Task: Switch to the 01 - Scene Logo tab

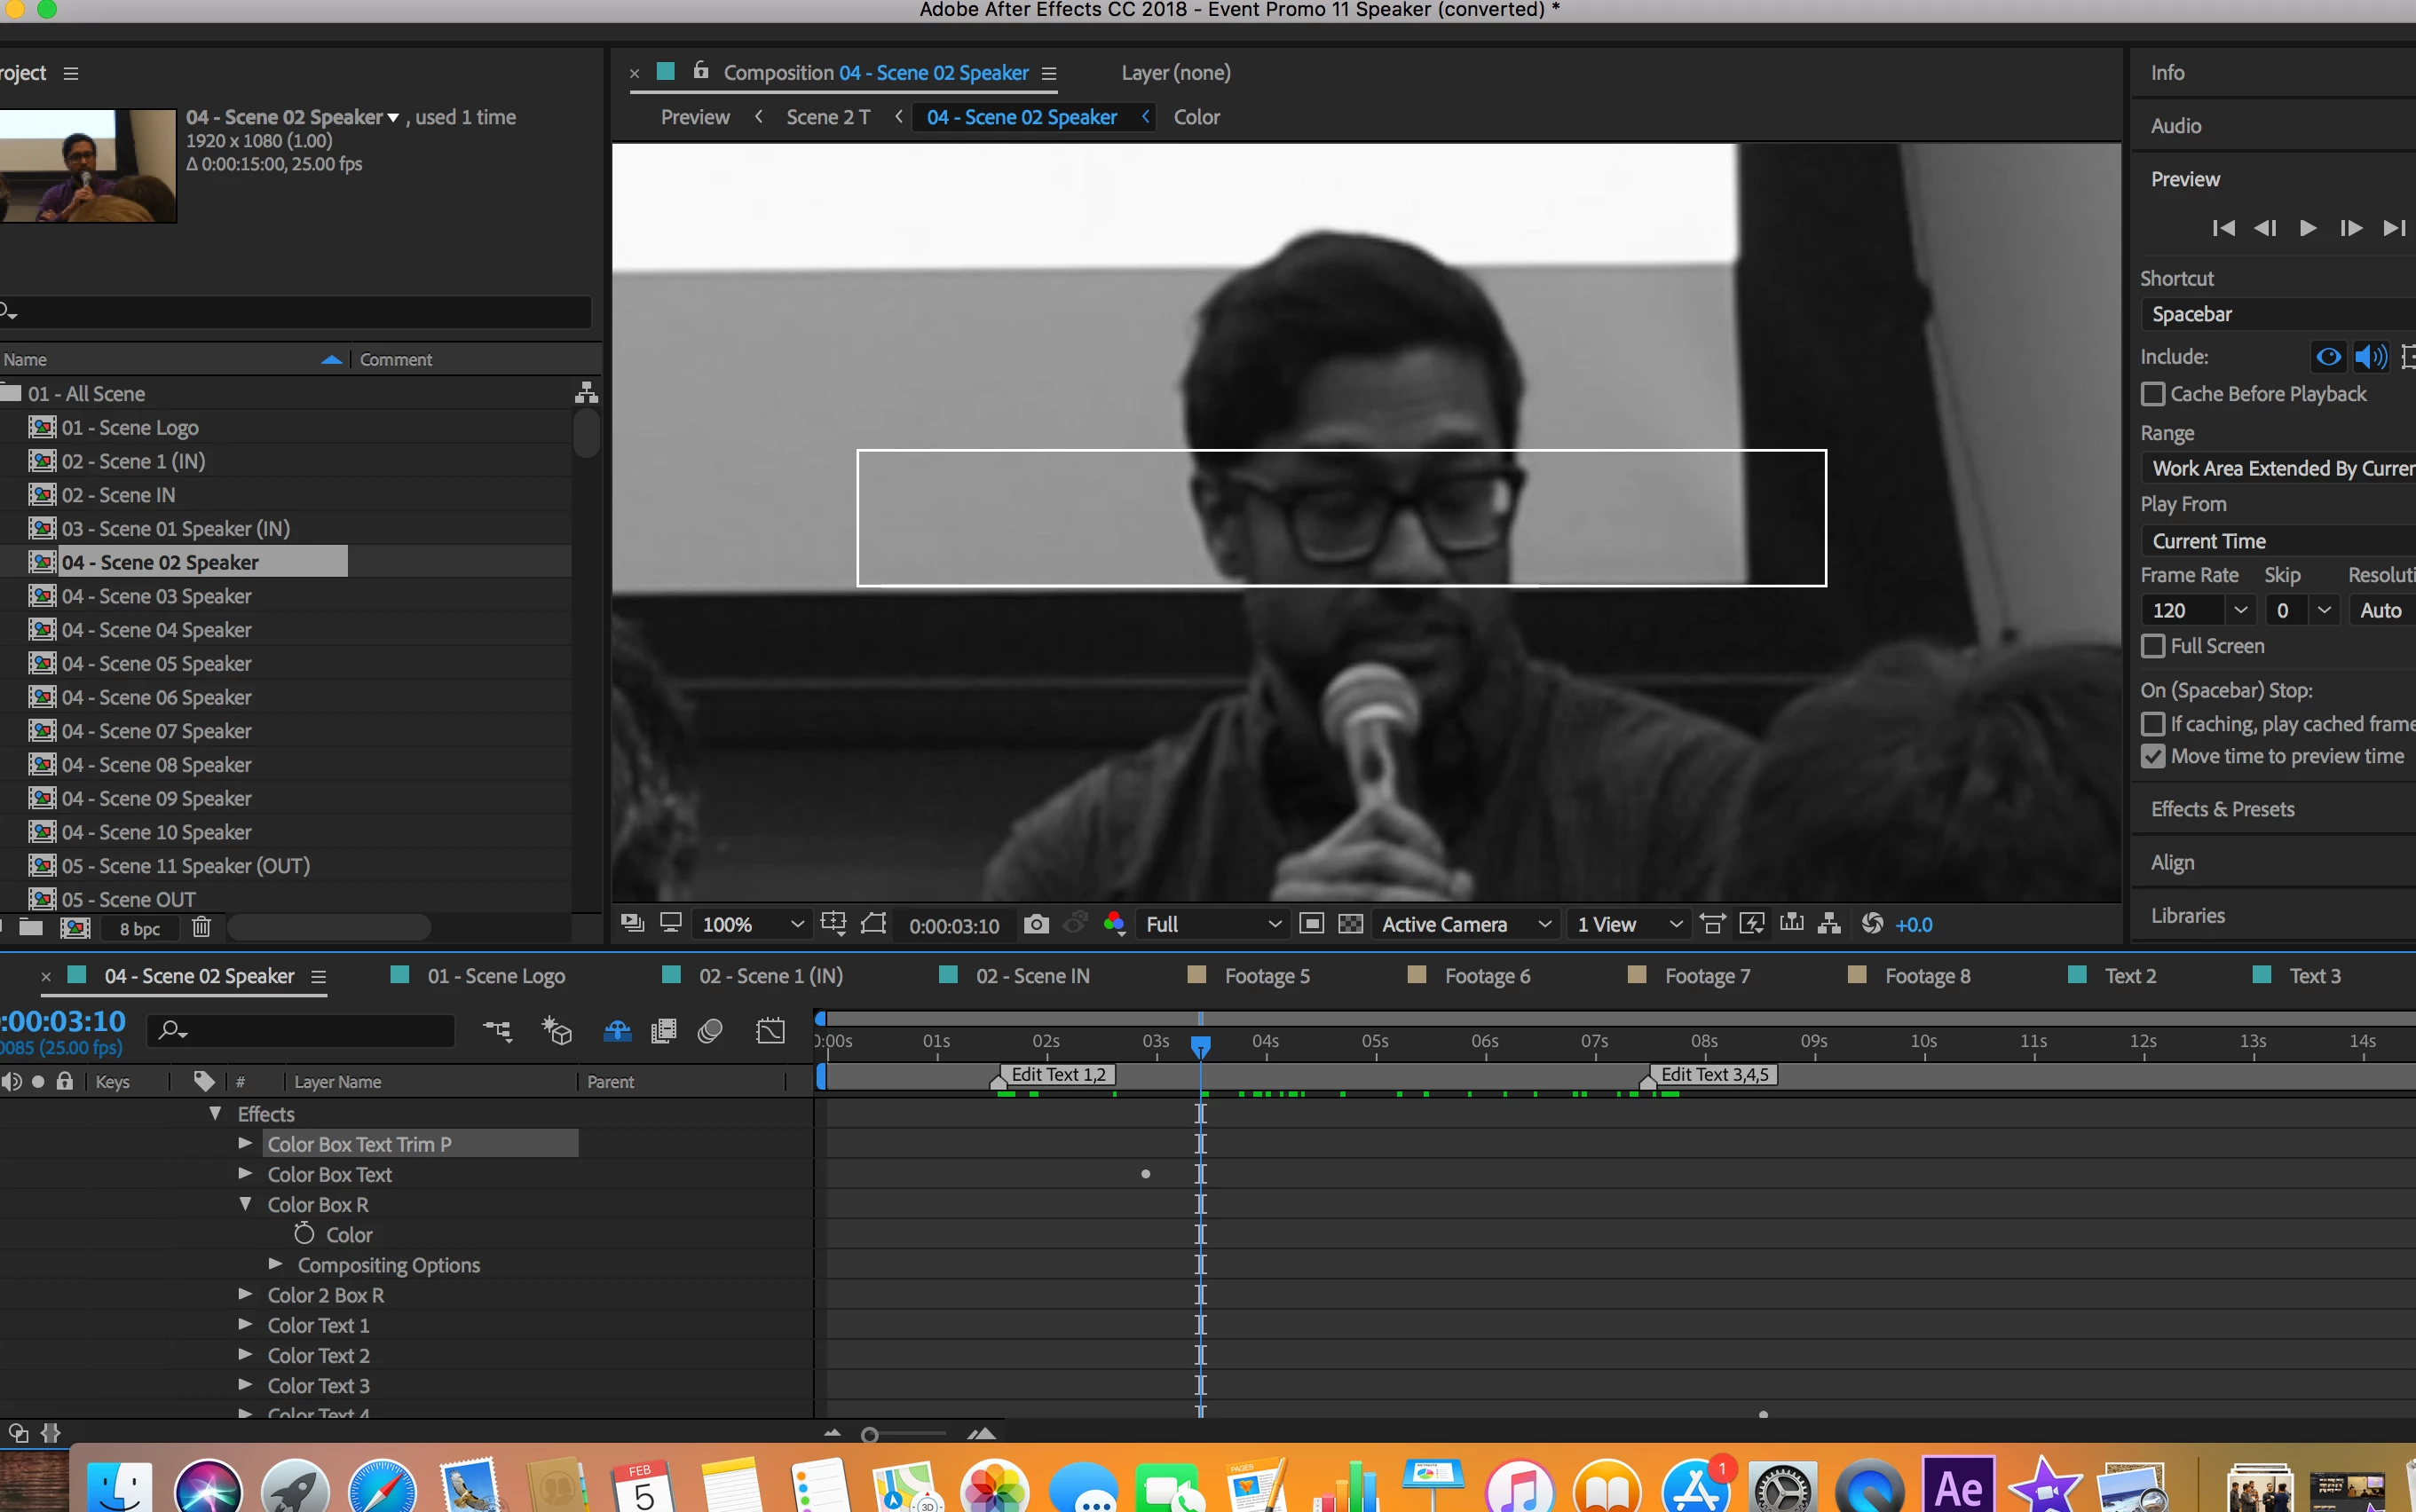Action: pos(495,976)
